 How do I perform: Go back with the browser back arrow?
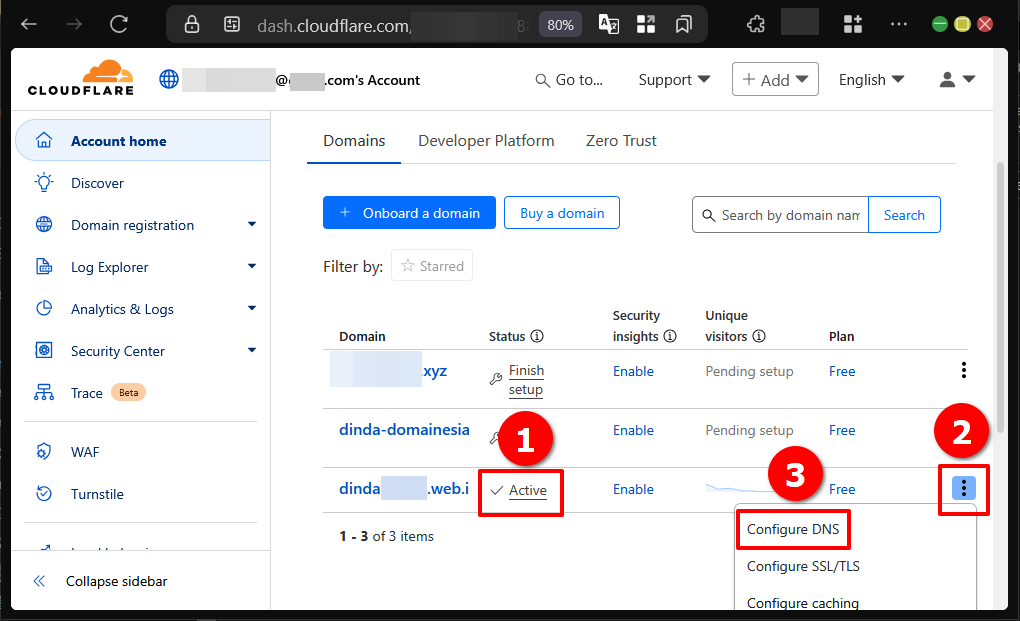click(29, 25)
